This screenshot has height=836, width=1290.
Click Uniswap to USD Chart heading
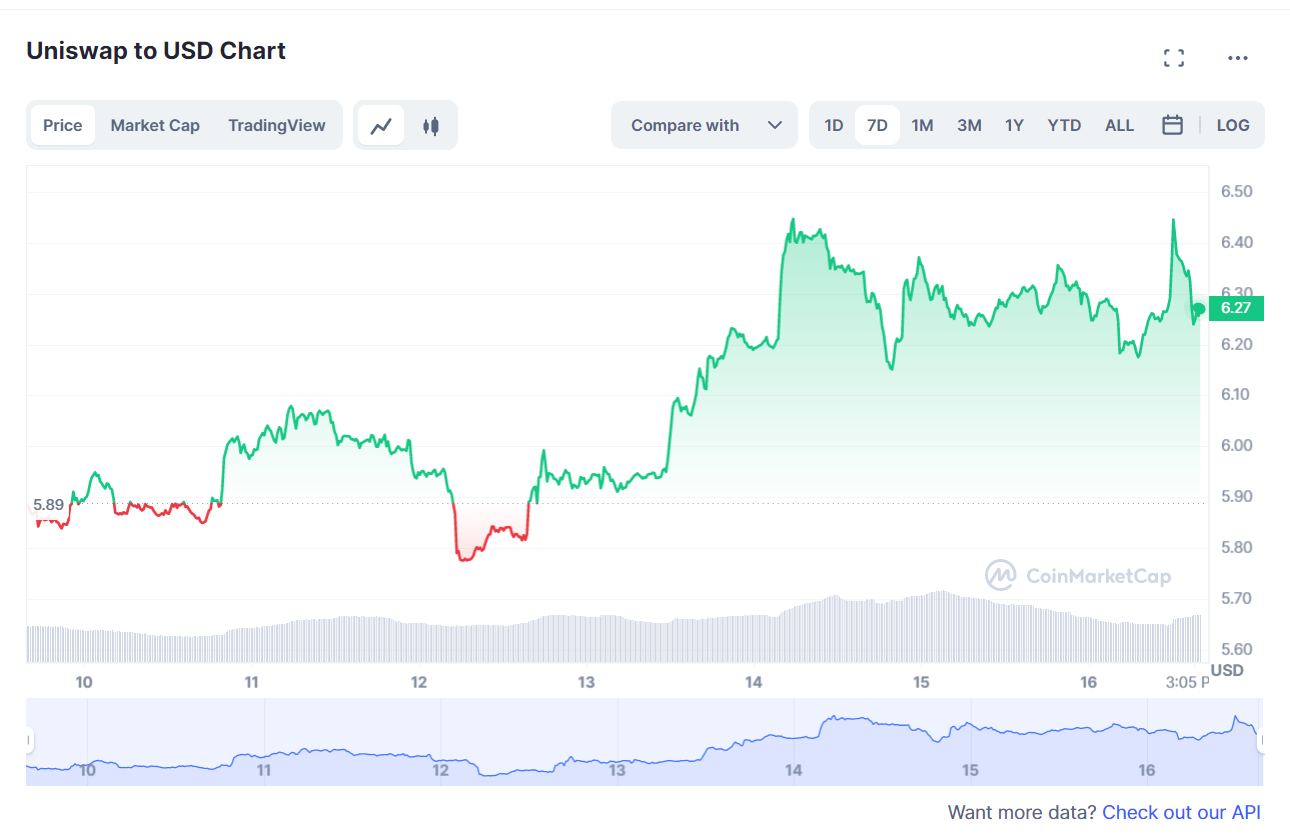[x=156, y=51]
